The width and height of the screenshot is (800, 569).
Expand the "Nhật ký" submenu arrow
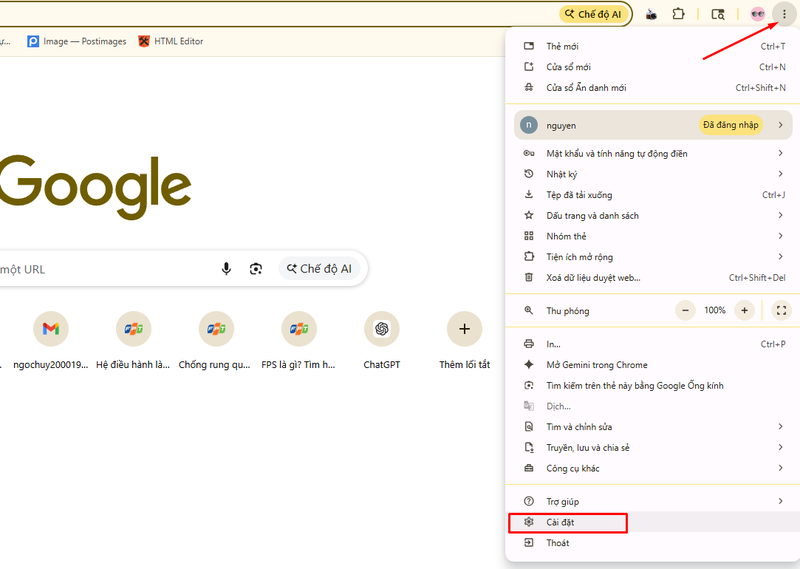(x=780, y=174)
